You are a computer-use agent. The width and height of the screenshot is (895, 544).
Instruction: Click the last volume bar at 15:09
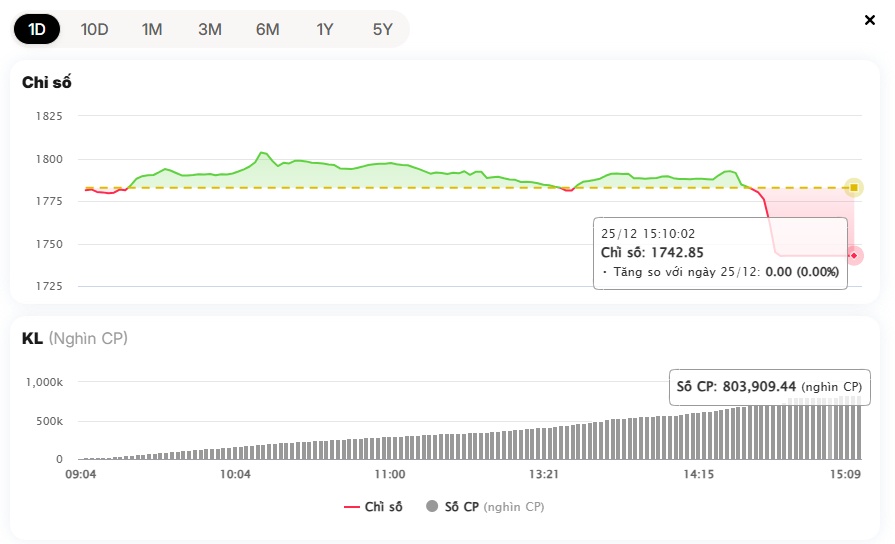[x=857, y=430]
